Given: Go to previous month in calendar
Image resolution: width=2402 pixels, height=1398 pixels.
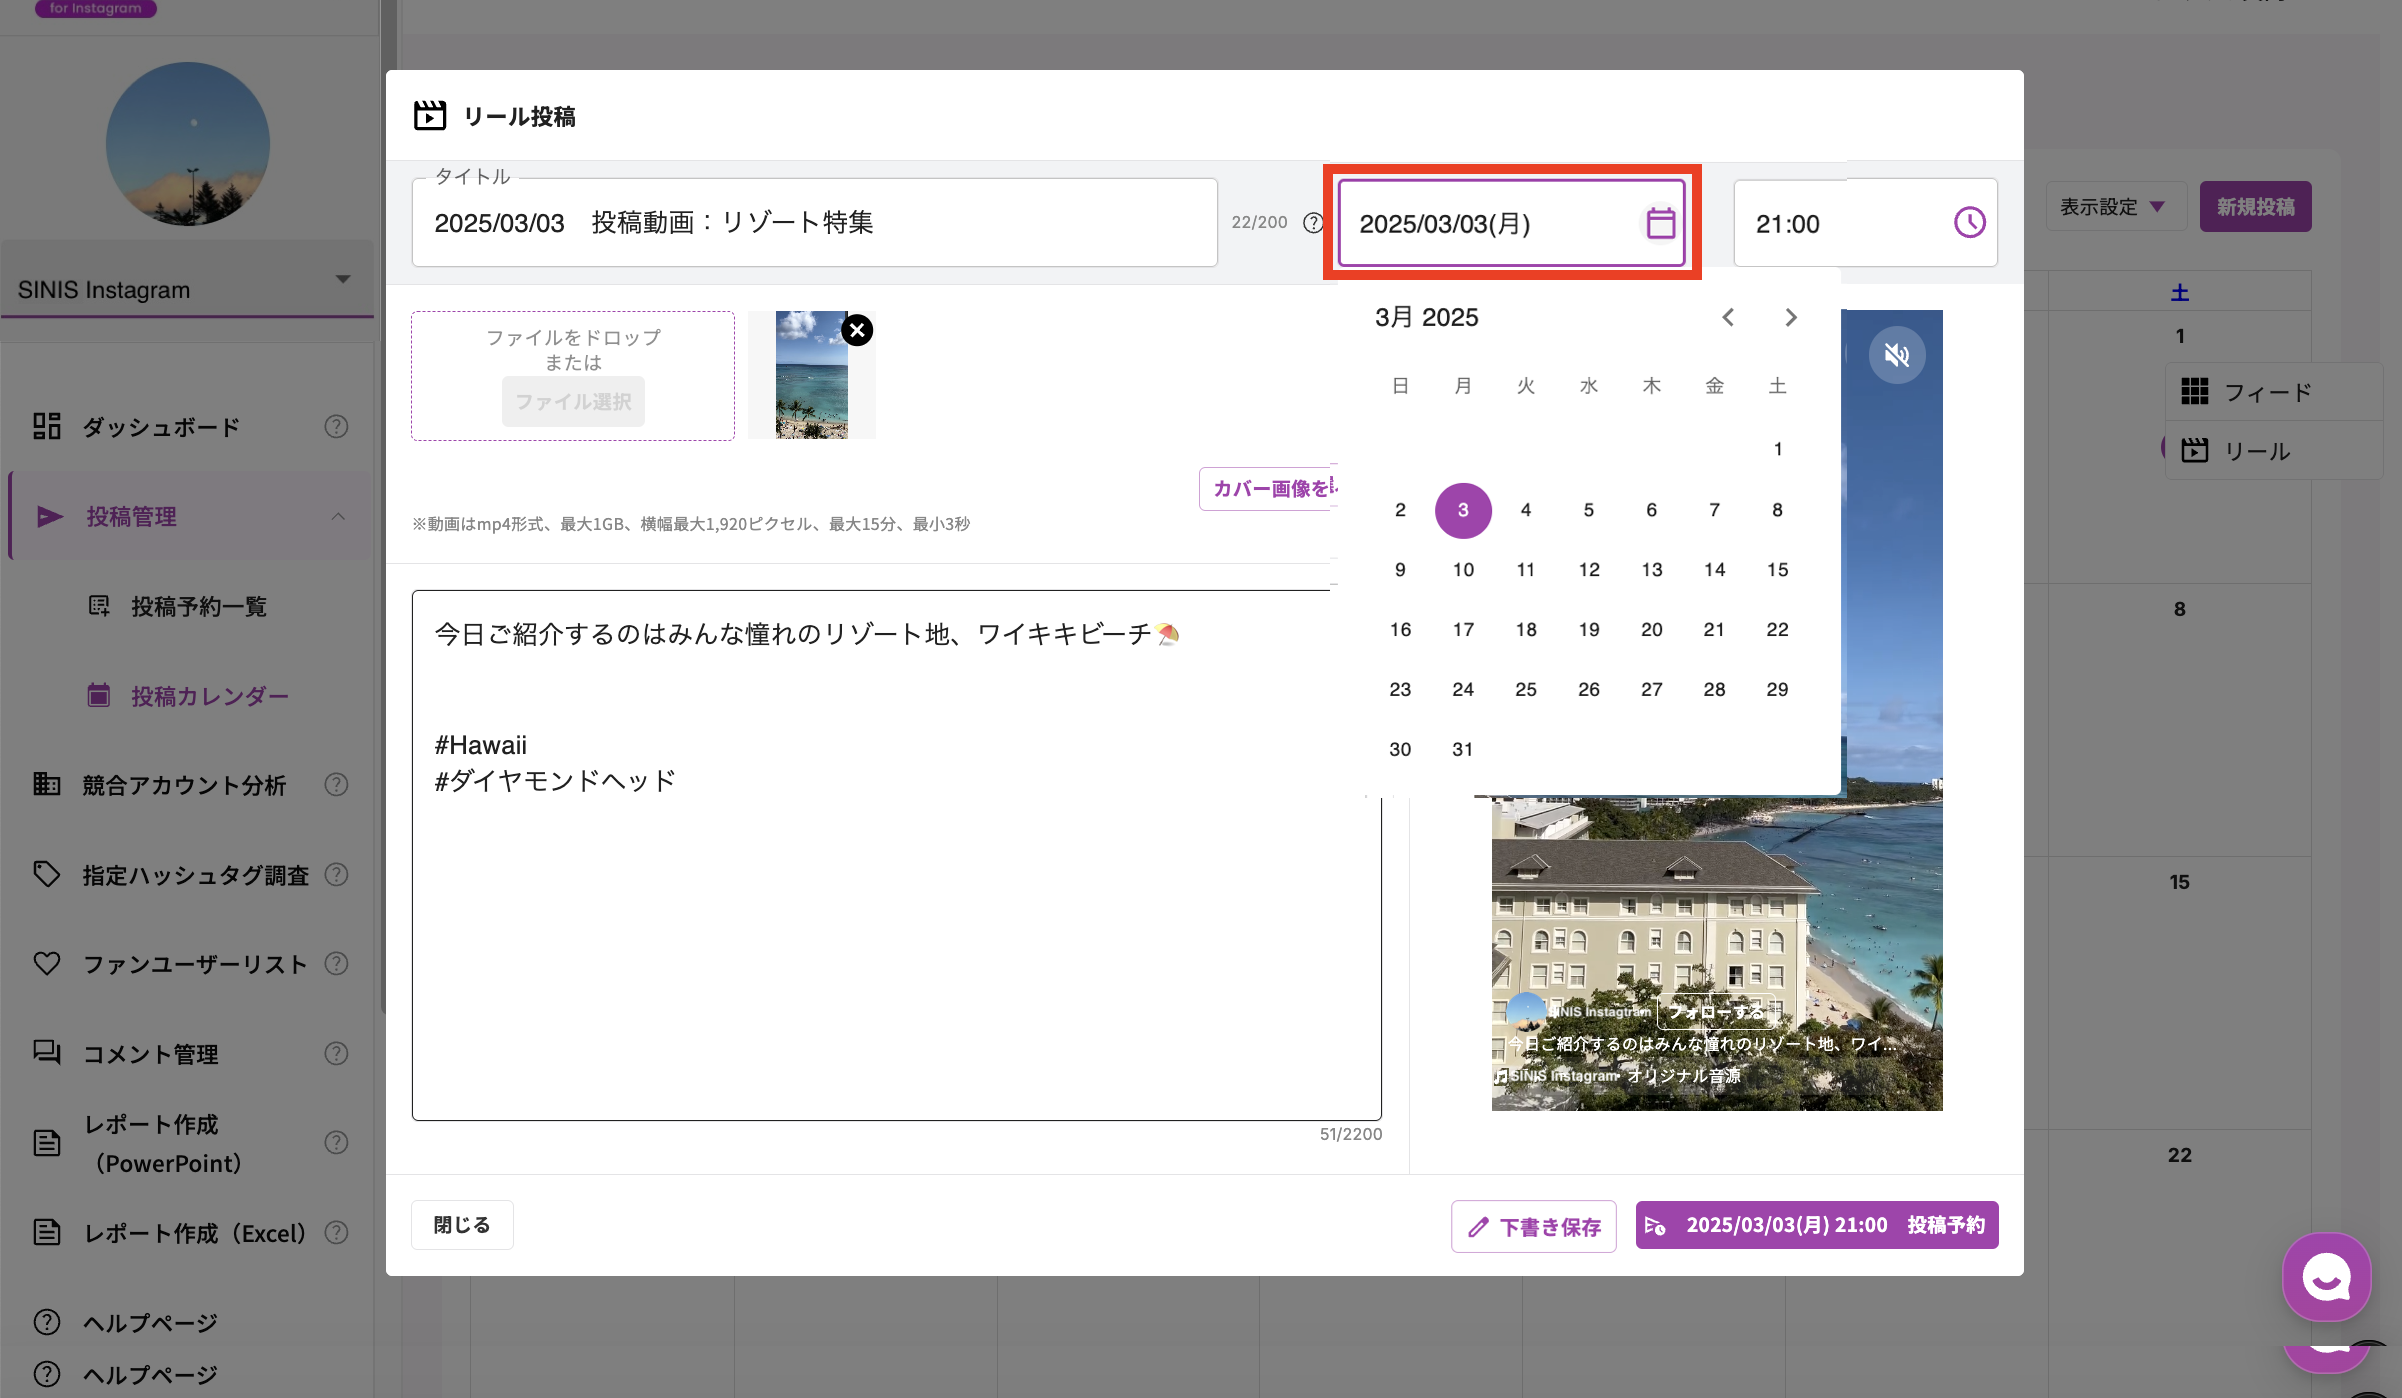Looking at the screenshot, I should pyautogui.click(x=1728, y=318).
